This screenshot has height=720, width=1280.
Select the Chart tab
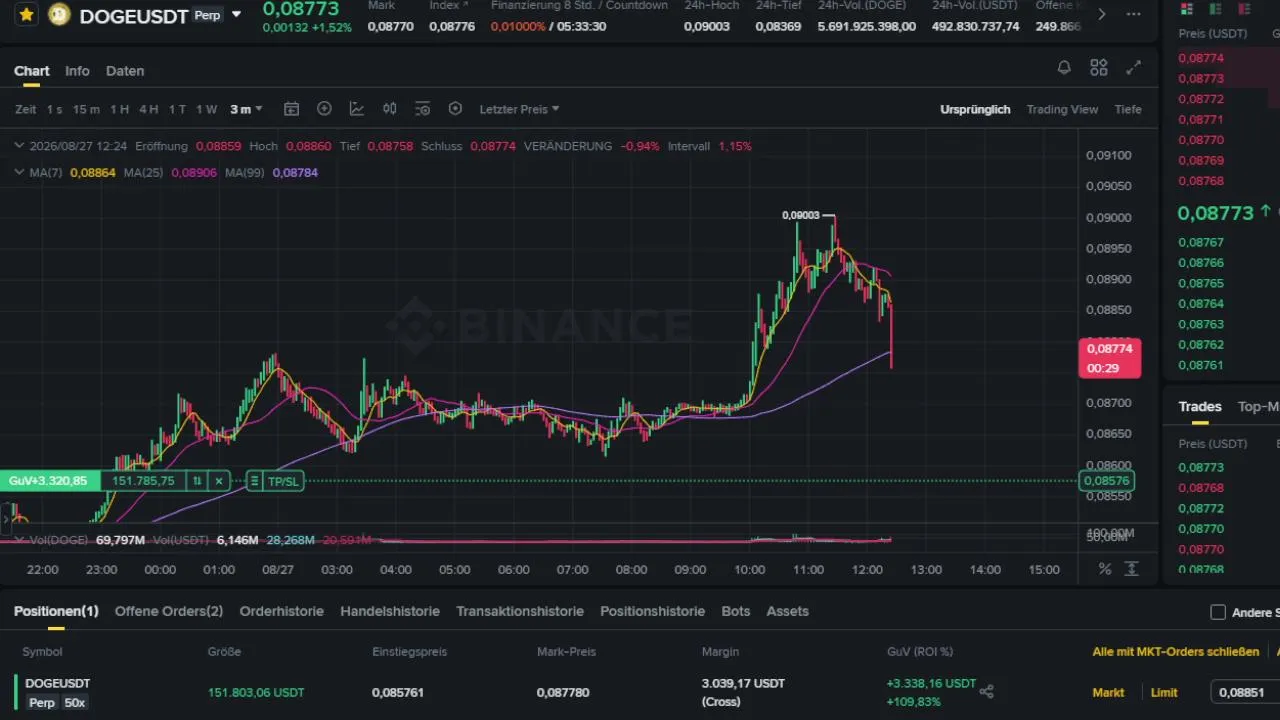pyautogui.click(x=32, y=71)
